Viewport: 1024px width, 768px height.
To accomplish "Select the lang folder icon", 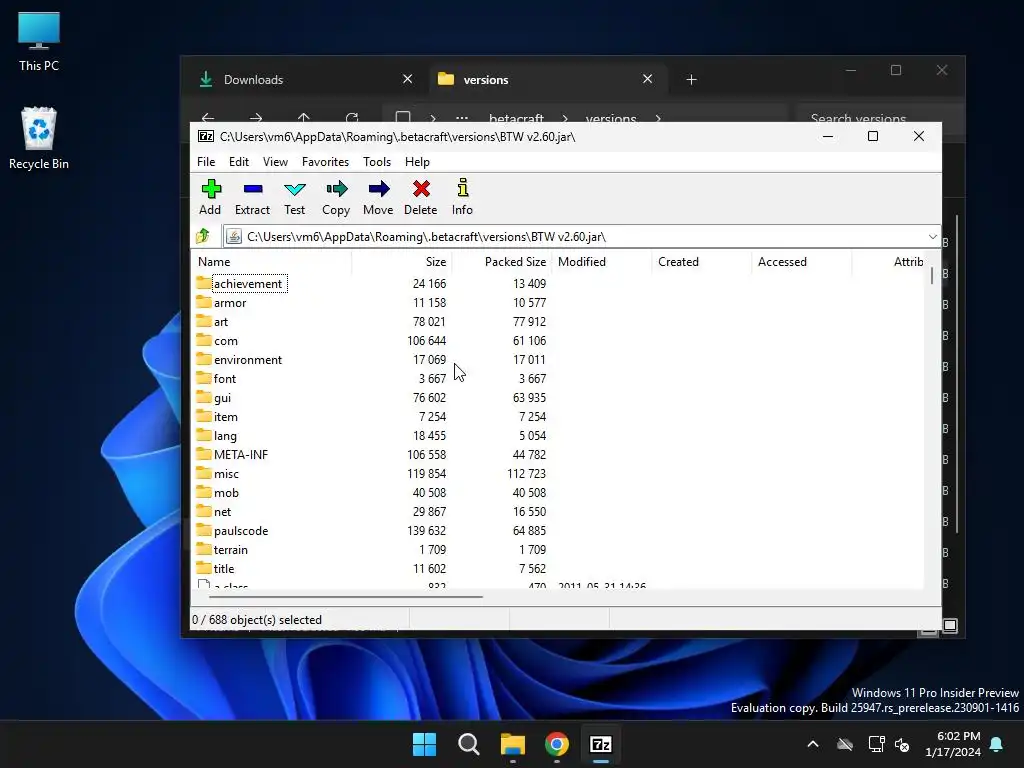I will tap(204, 434).
